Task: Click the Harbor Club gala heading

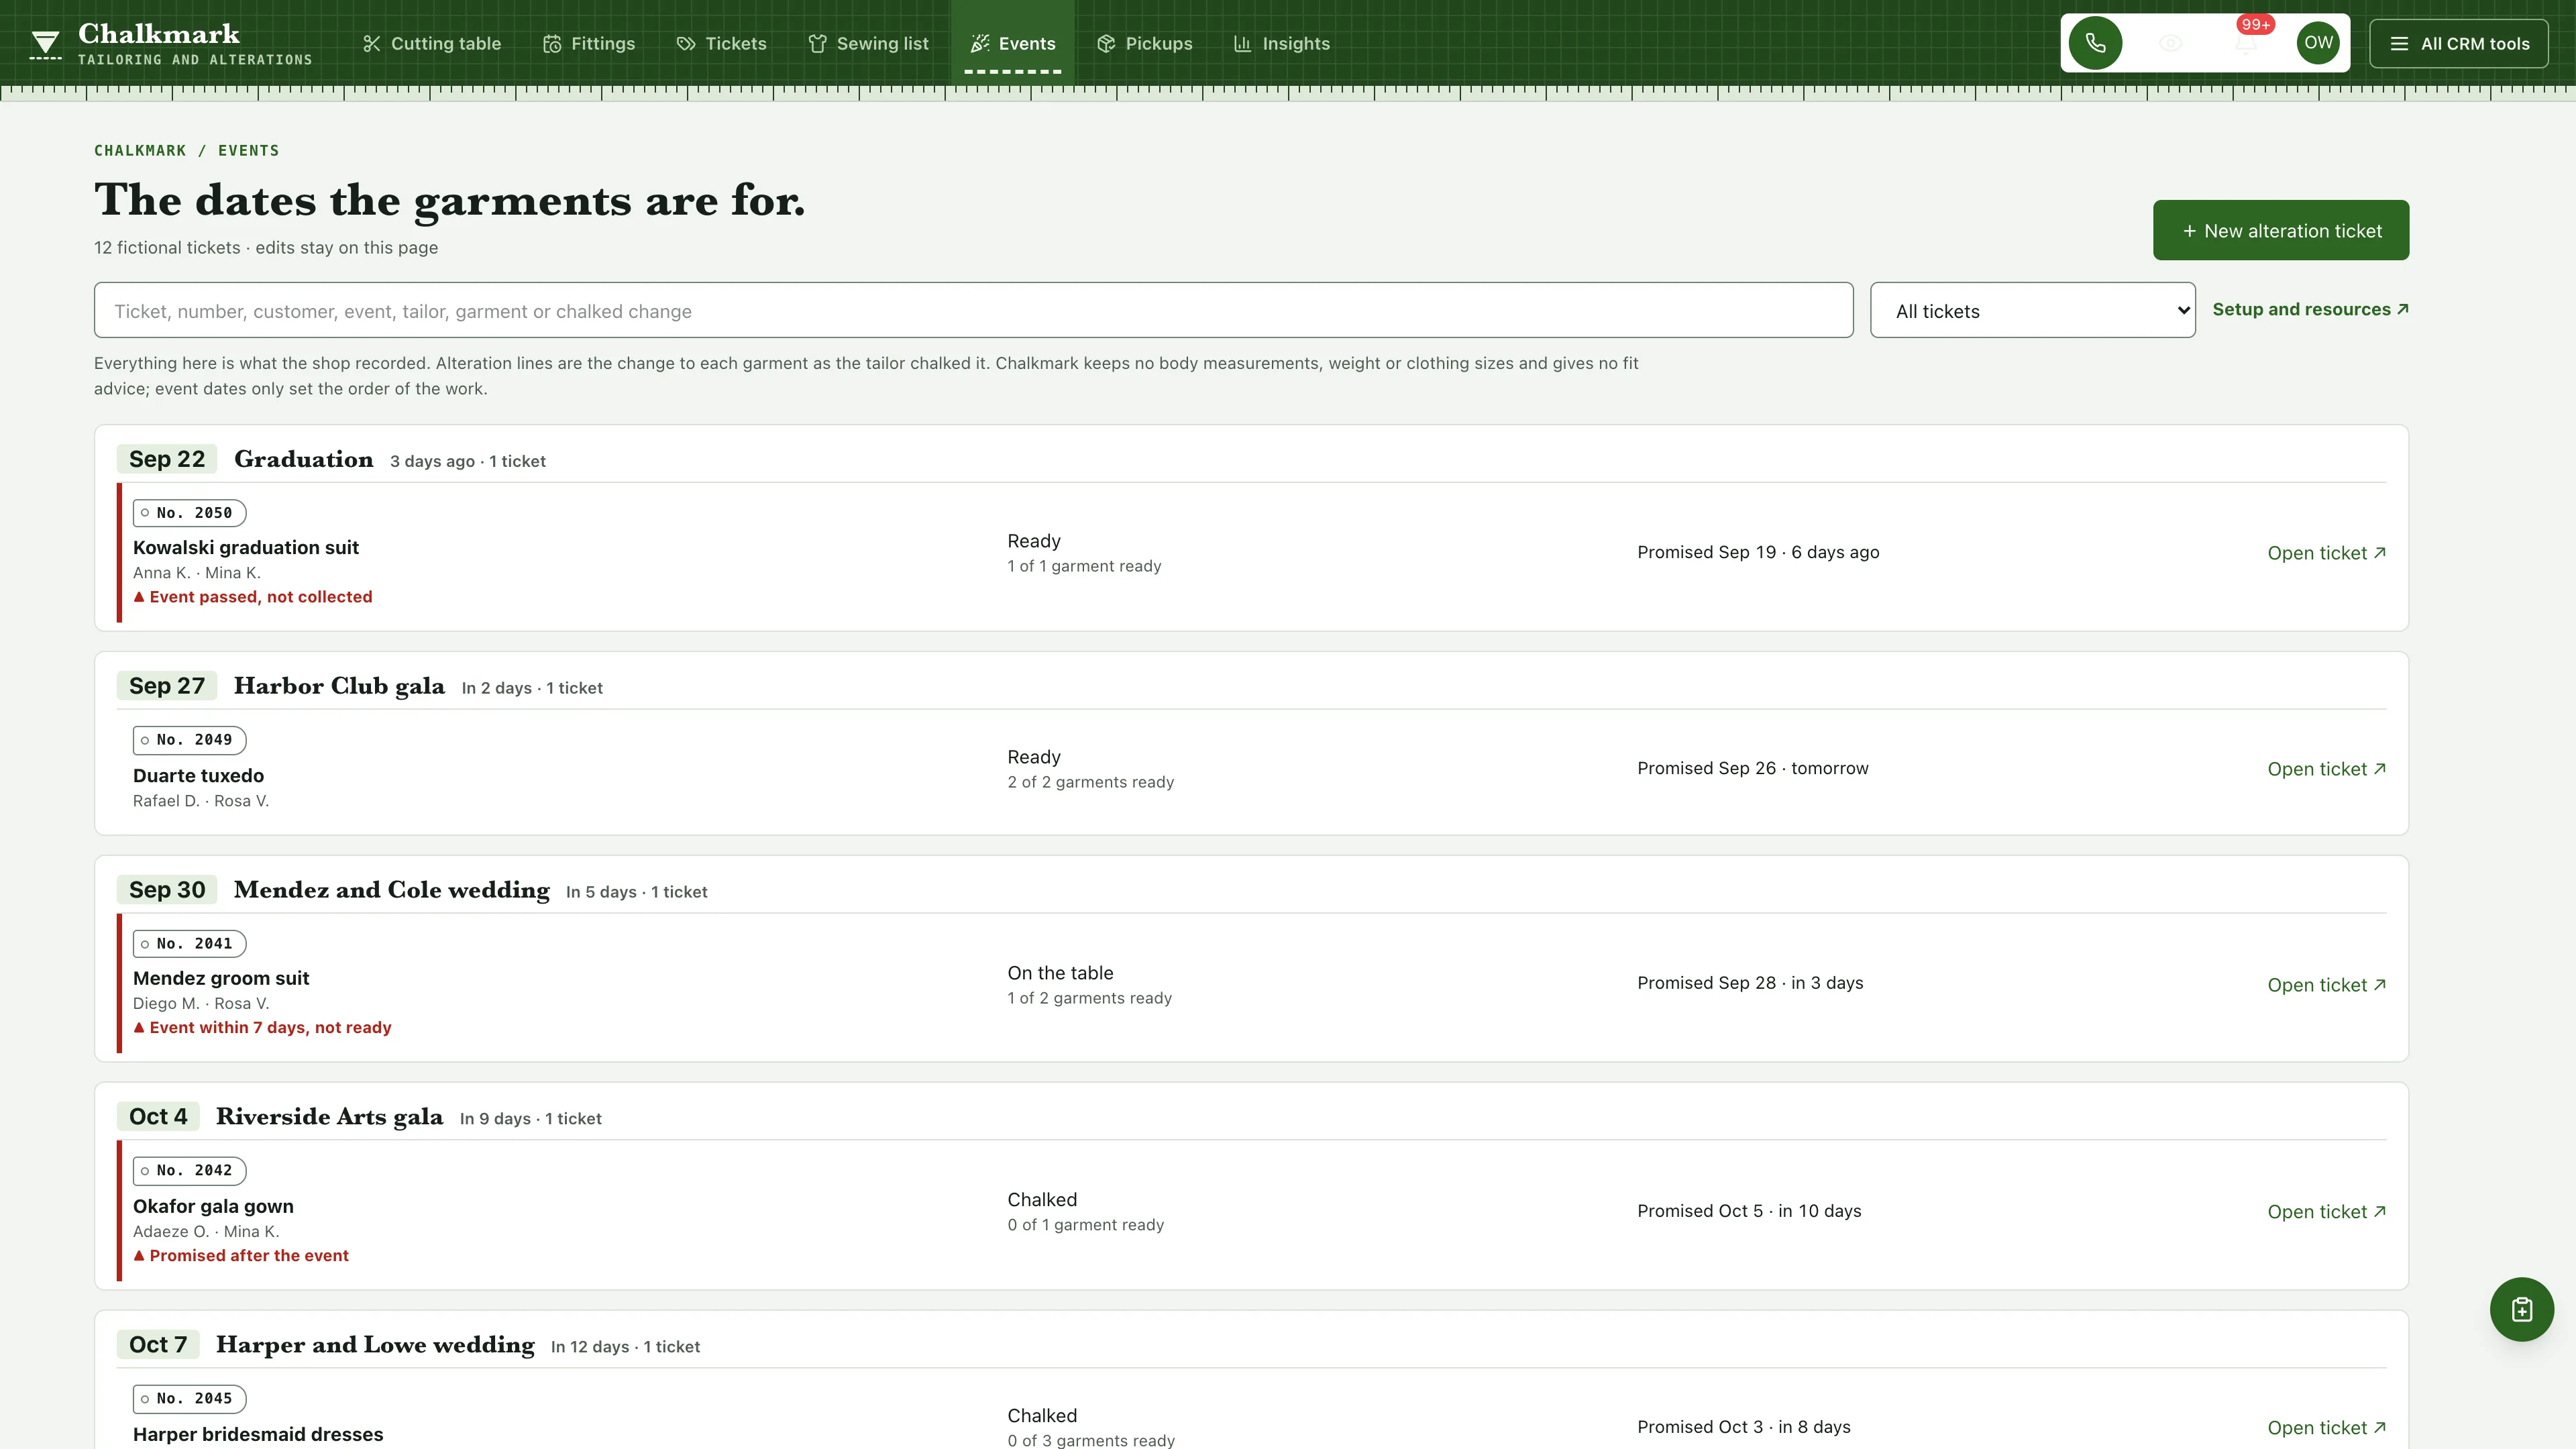Action: tap(339, 686)
